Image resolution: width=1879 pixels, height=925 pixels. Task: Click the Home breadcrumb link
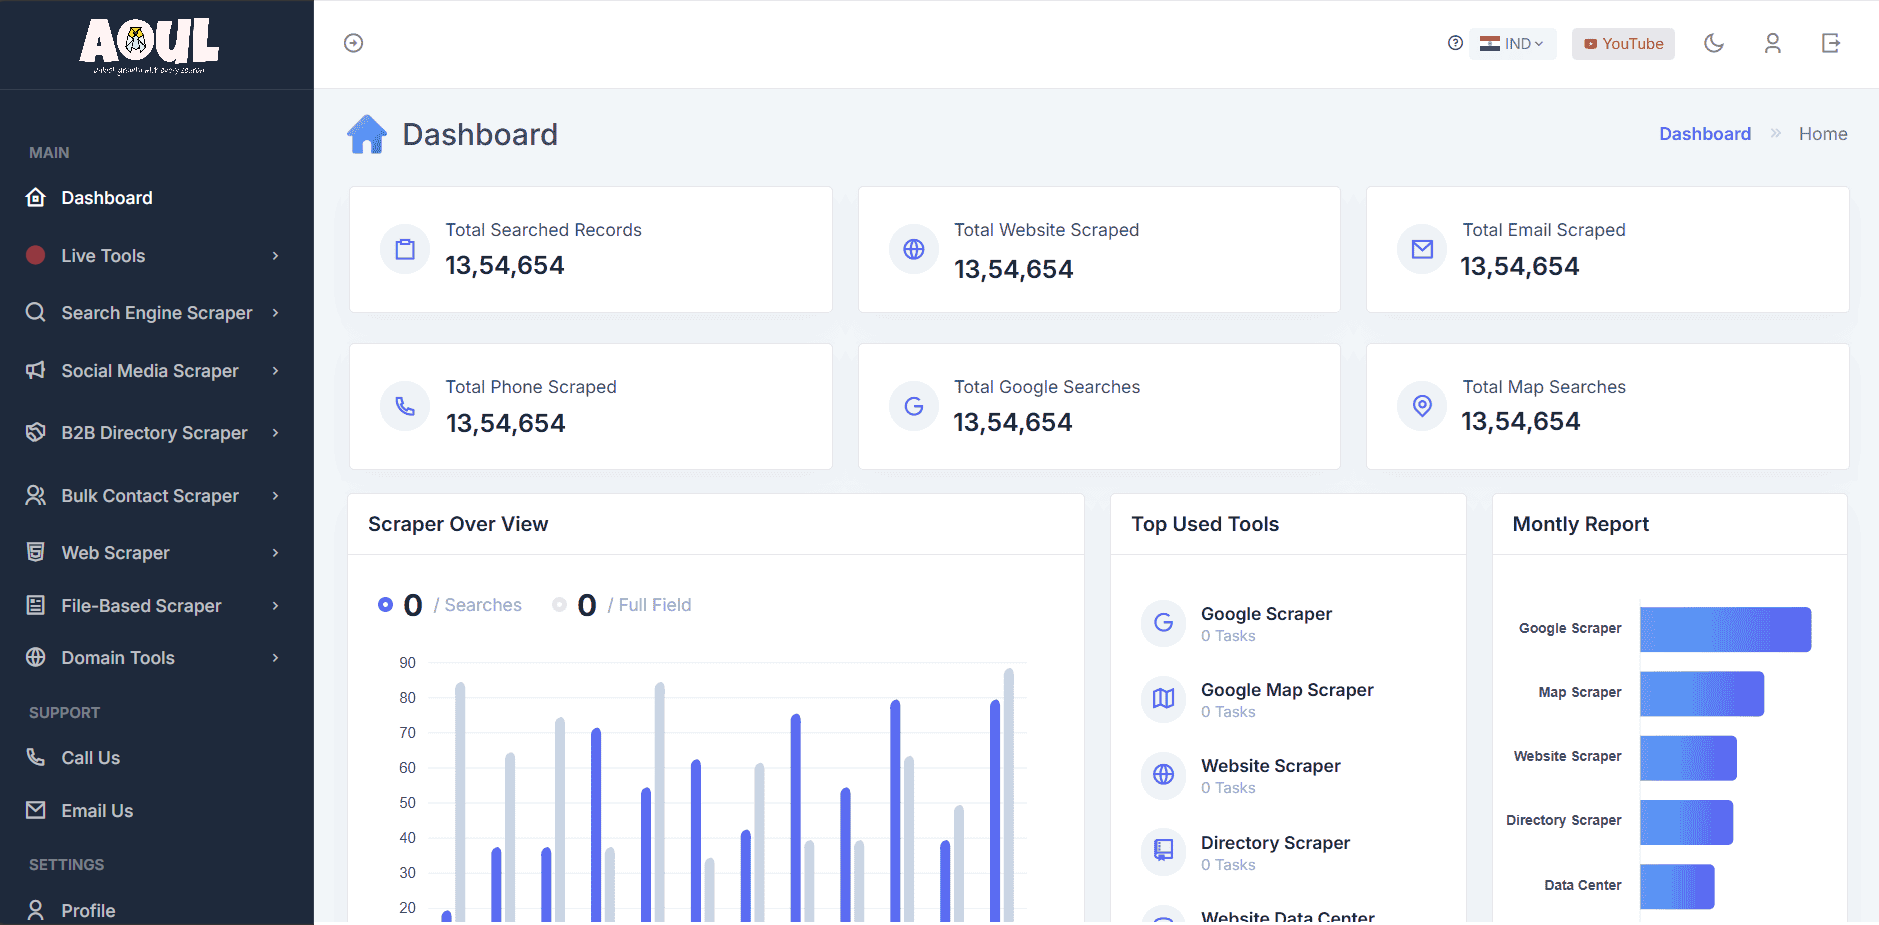click(1822, 133)
